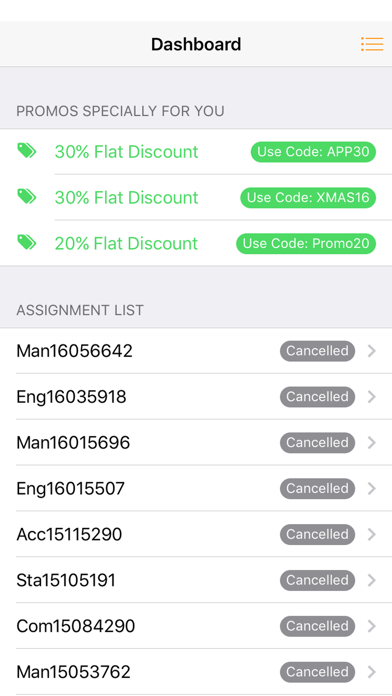392x696 pixels.
Task: Open the chevron beside Eng16035918
Action: [x=372, y=396]
